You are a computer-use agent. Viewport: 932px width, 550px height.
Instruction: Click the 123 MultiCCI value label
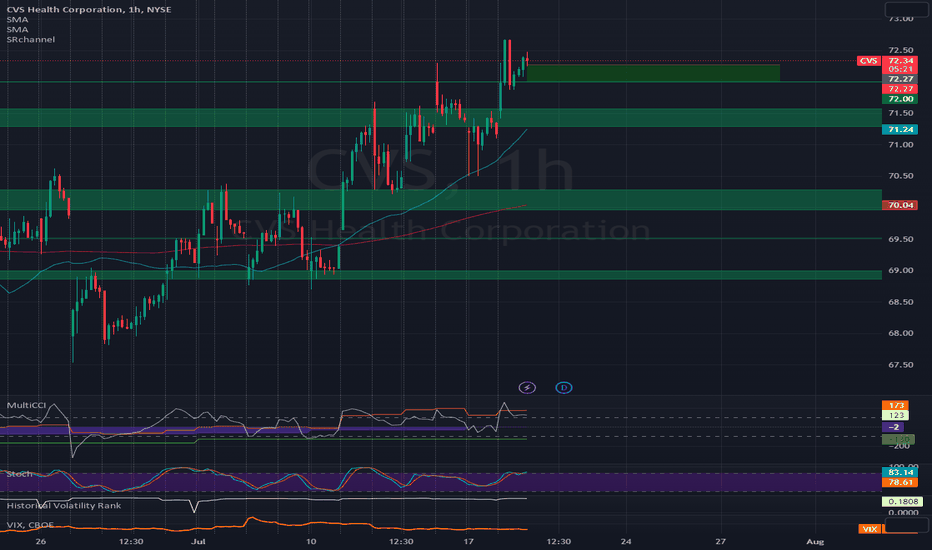[896, 416]
